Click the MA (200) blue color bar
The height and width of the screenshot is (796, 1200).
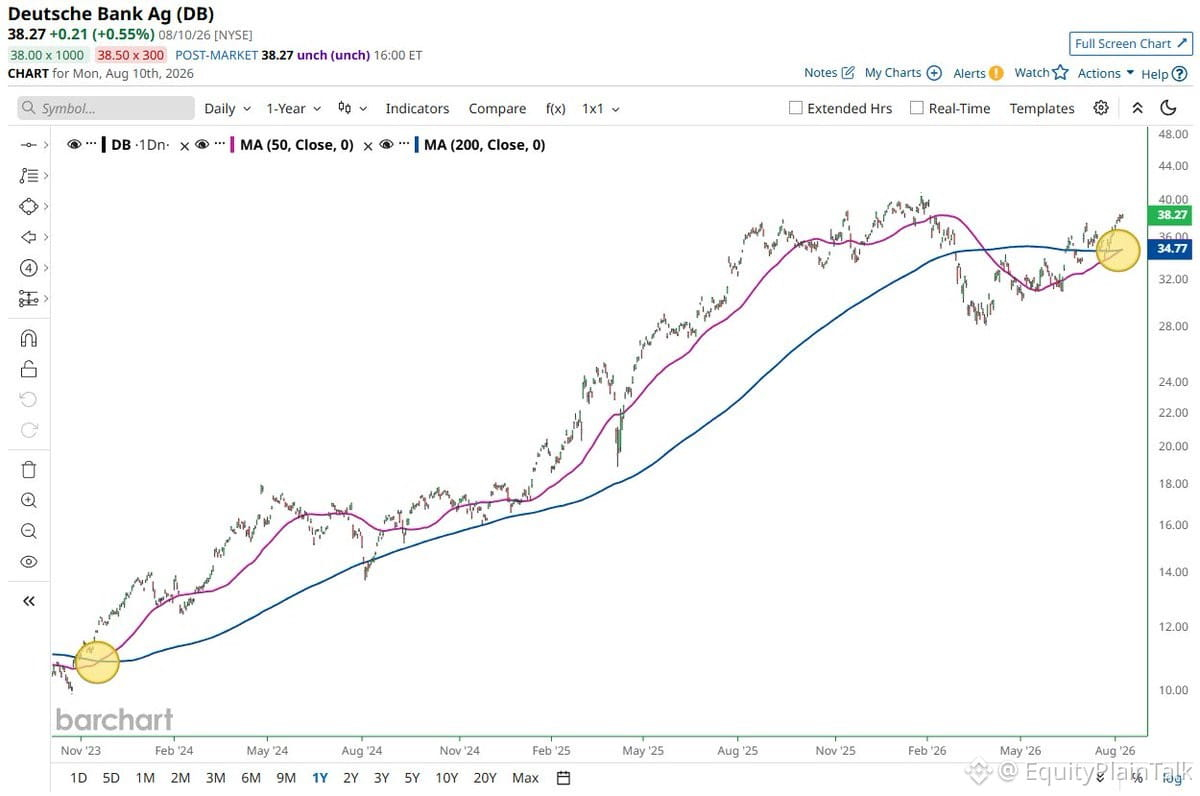point(416,145)
